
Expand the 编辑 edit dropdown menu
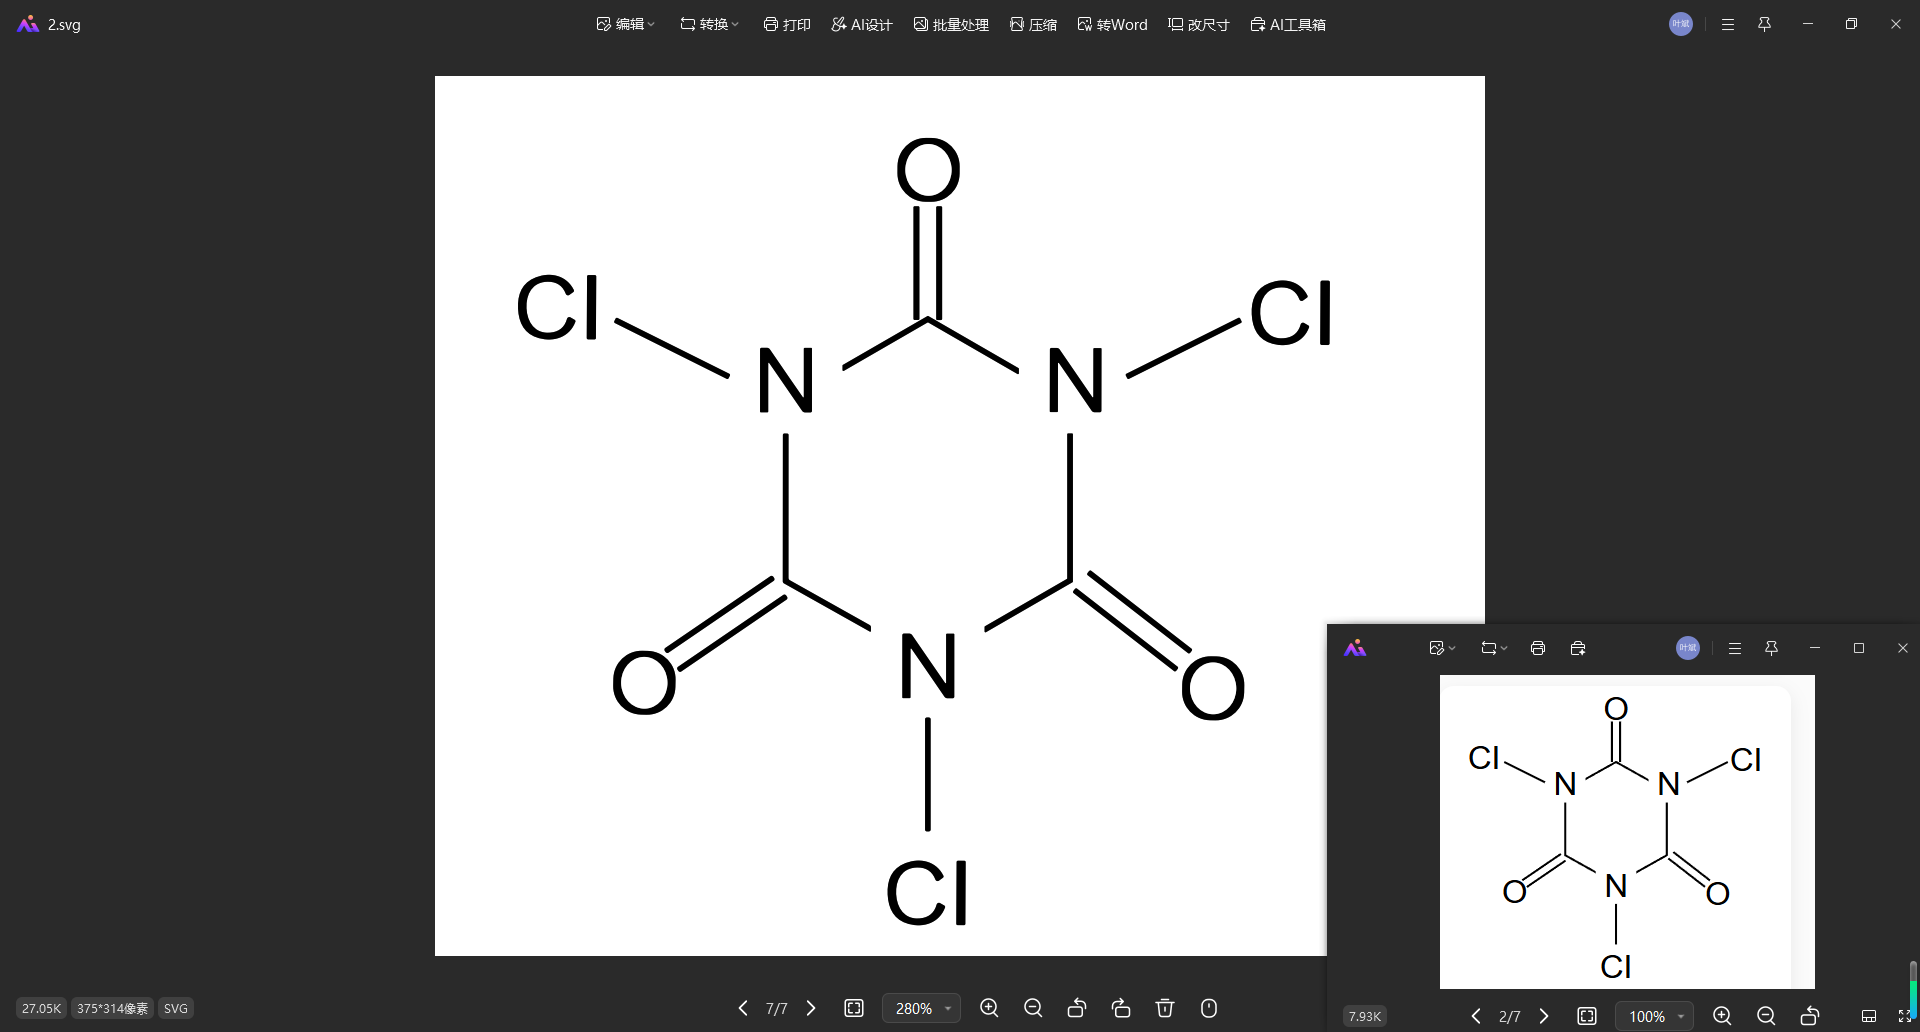625,24
